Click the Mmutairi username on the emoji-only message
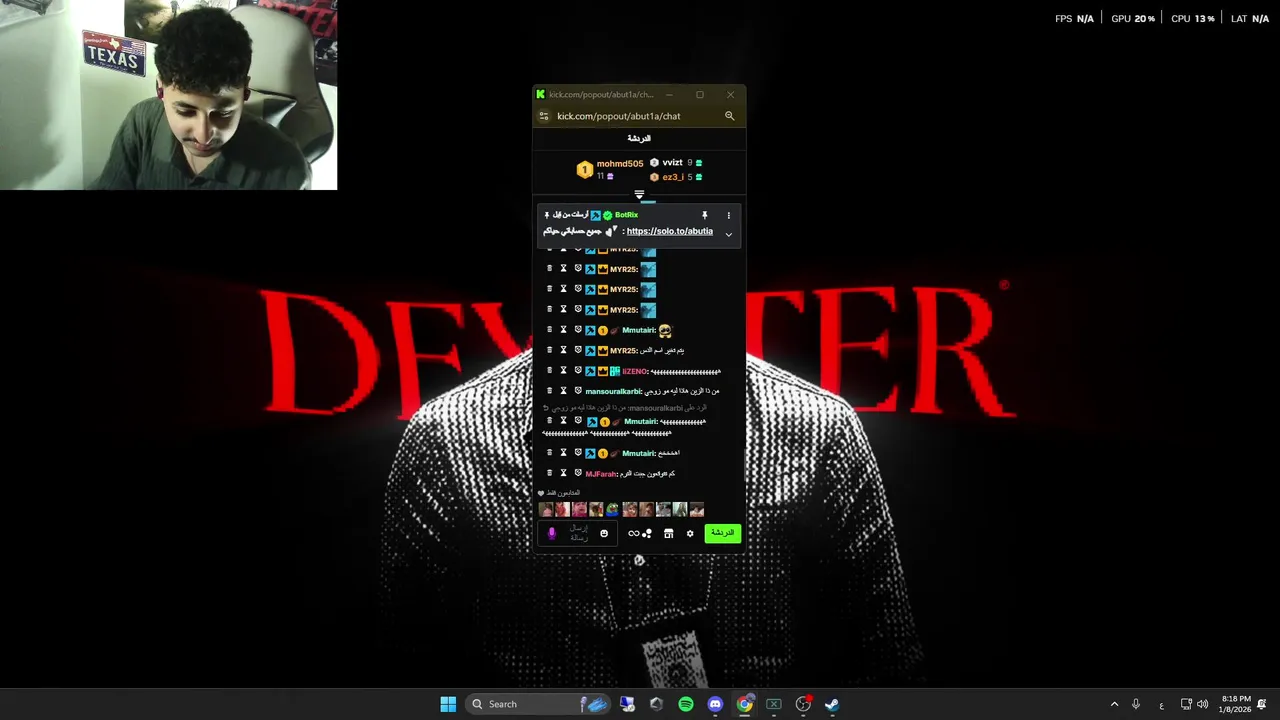 pyautogui.click(x=638, y=330)
